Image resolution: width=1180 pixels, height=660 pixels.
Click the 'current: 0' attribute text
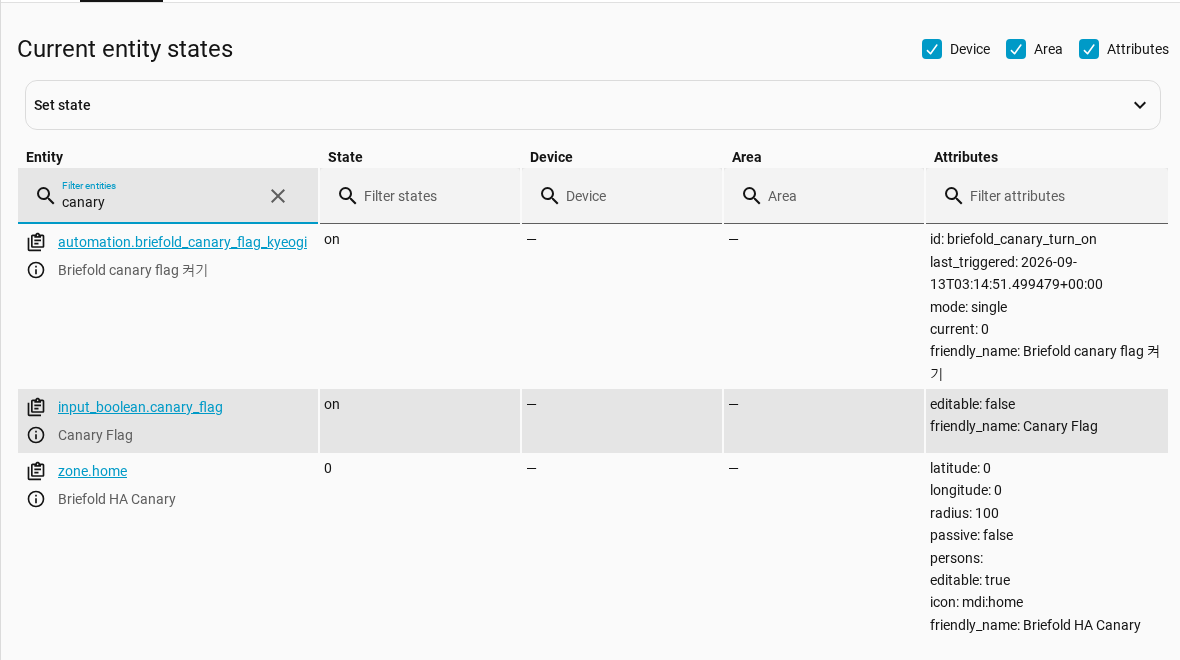point(959,329)
